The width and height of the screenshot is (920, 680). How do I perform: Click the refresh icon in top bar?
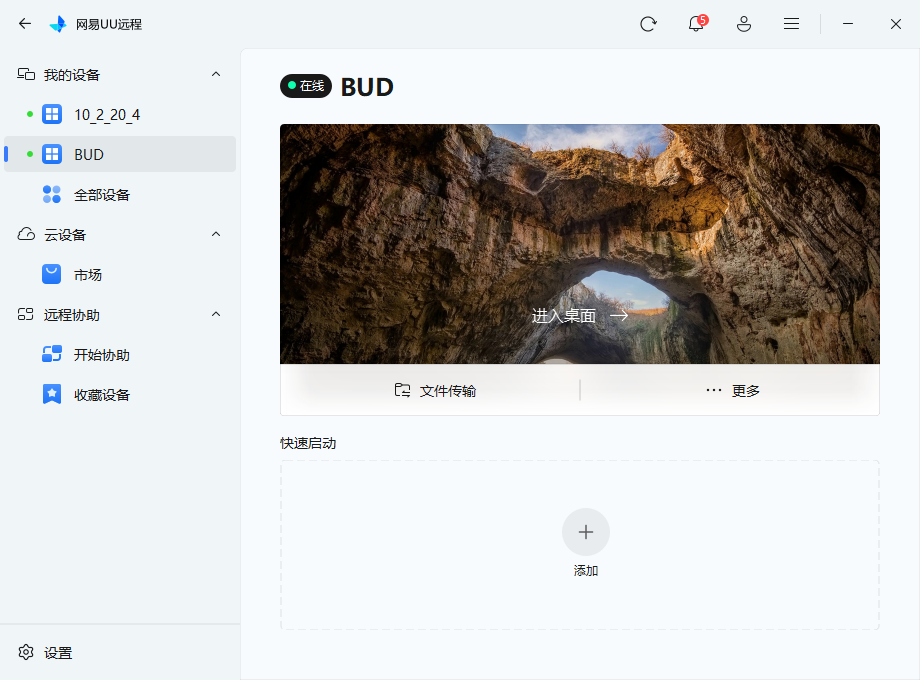coord(648,24)
